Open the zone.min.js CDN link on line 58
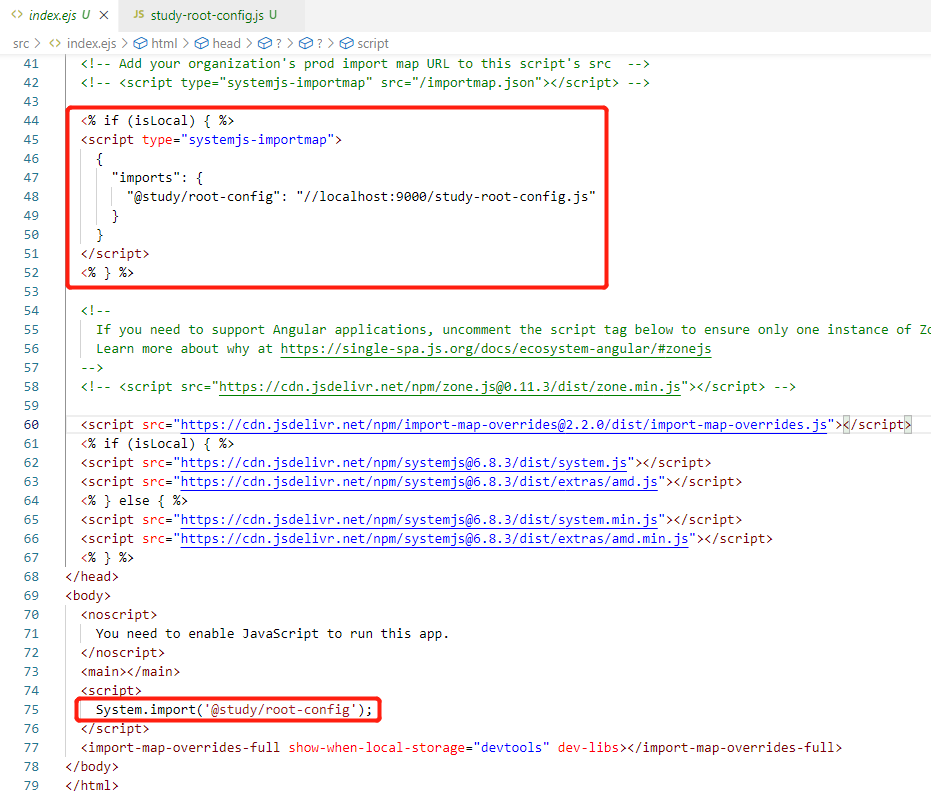 tap(449, 386)
